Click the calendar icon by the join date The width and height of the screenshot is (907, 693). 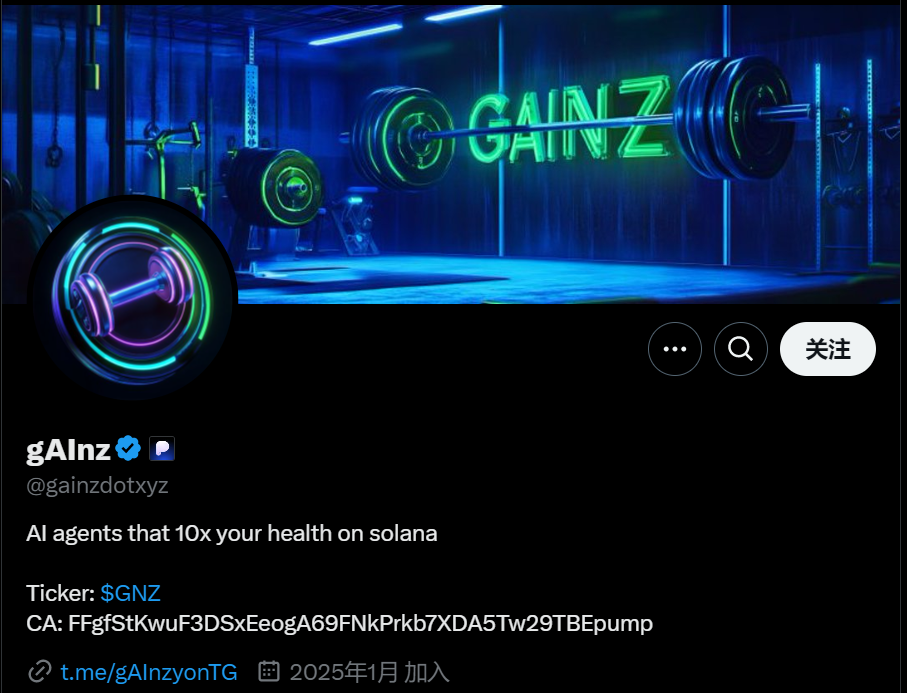pyautogui.click(x=268, y=672)
